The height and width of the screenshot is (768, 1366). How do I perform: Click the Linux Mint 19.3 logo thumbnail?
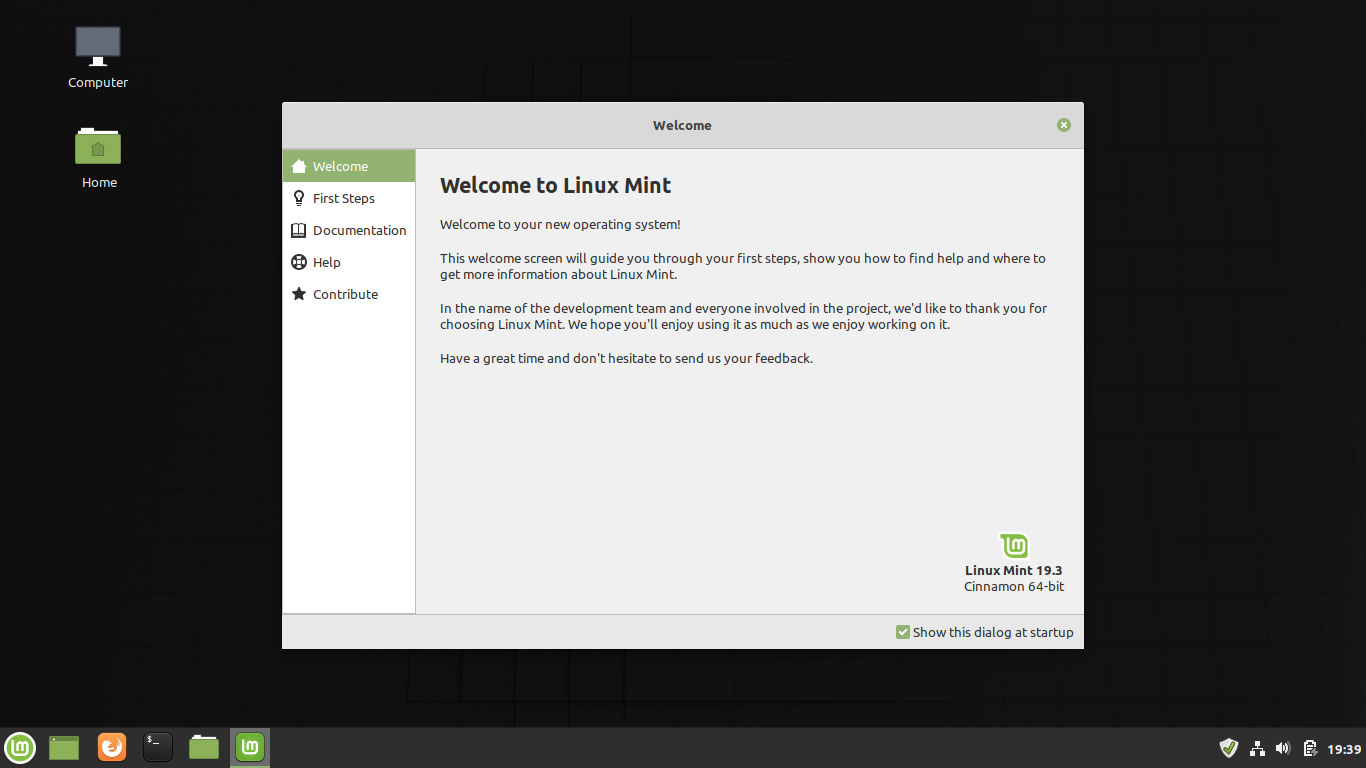1014,545
